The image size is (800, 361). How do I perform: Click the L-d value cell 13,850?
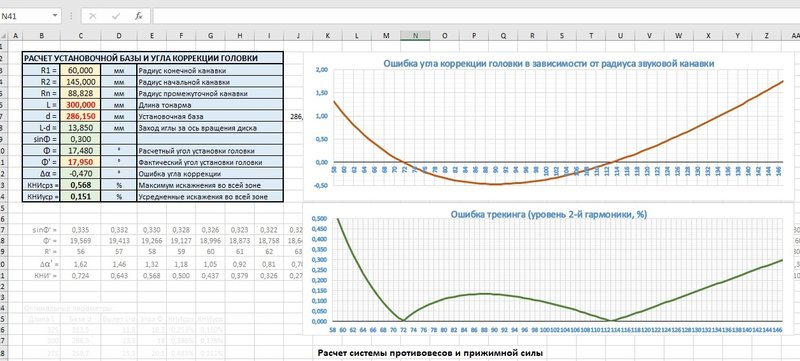click(81, 127)
